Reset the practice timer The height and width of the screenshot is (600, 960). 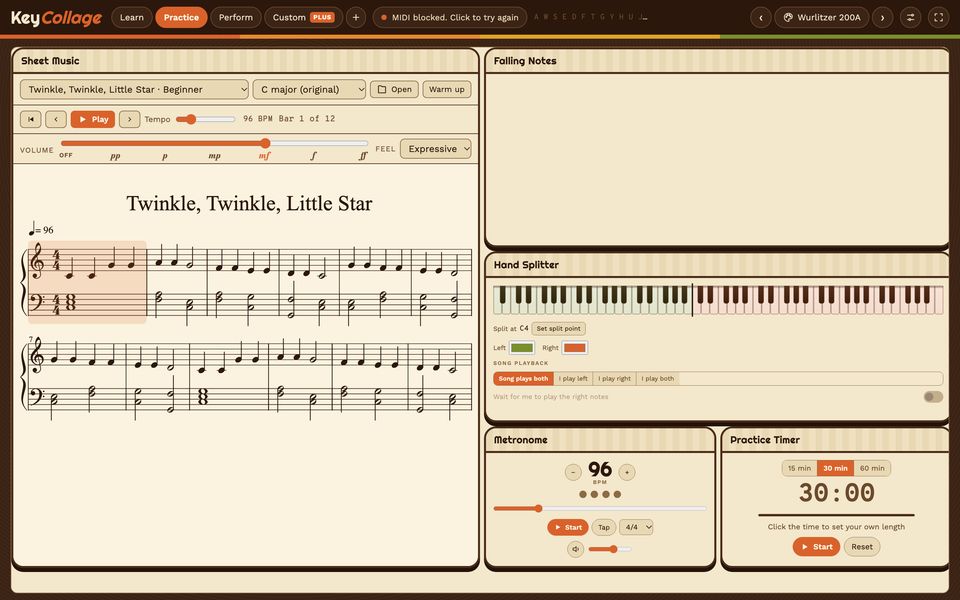point(862,547)
